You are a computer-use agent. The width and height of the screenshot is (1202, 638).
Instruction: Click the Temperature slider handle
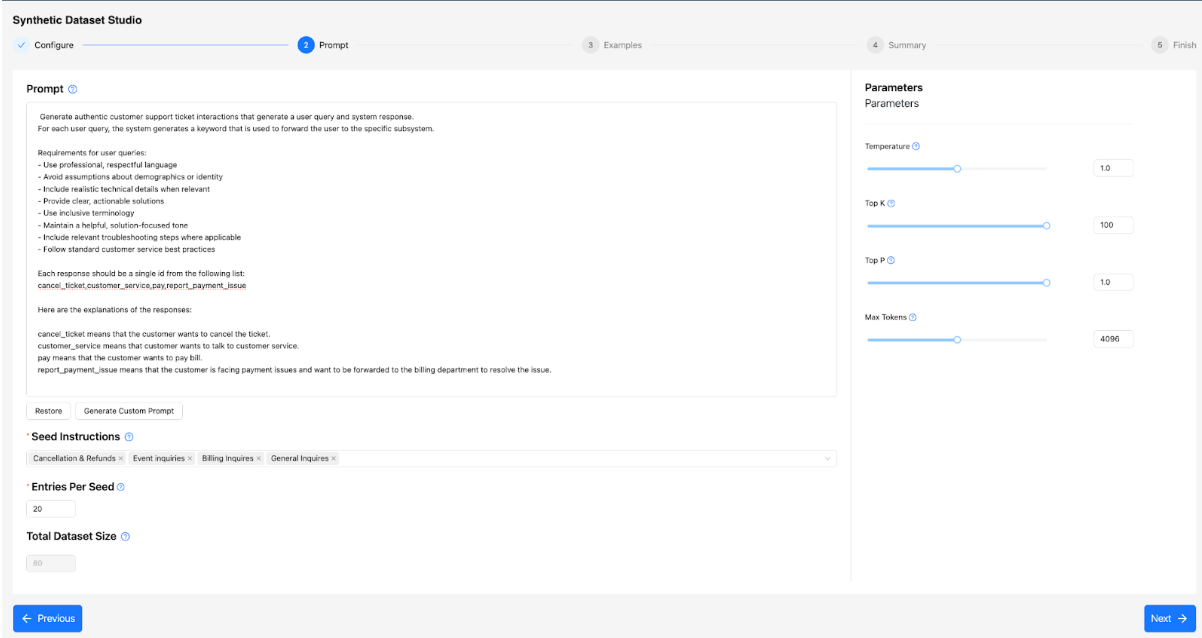[957, 169]
